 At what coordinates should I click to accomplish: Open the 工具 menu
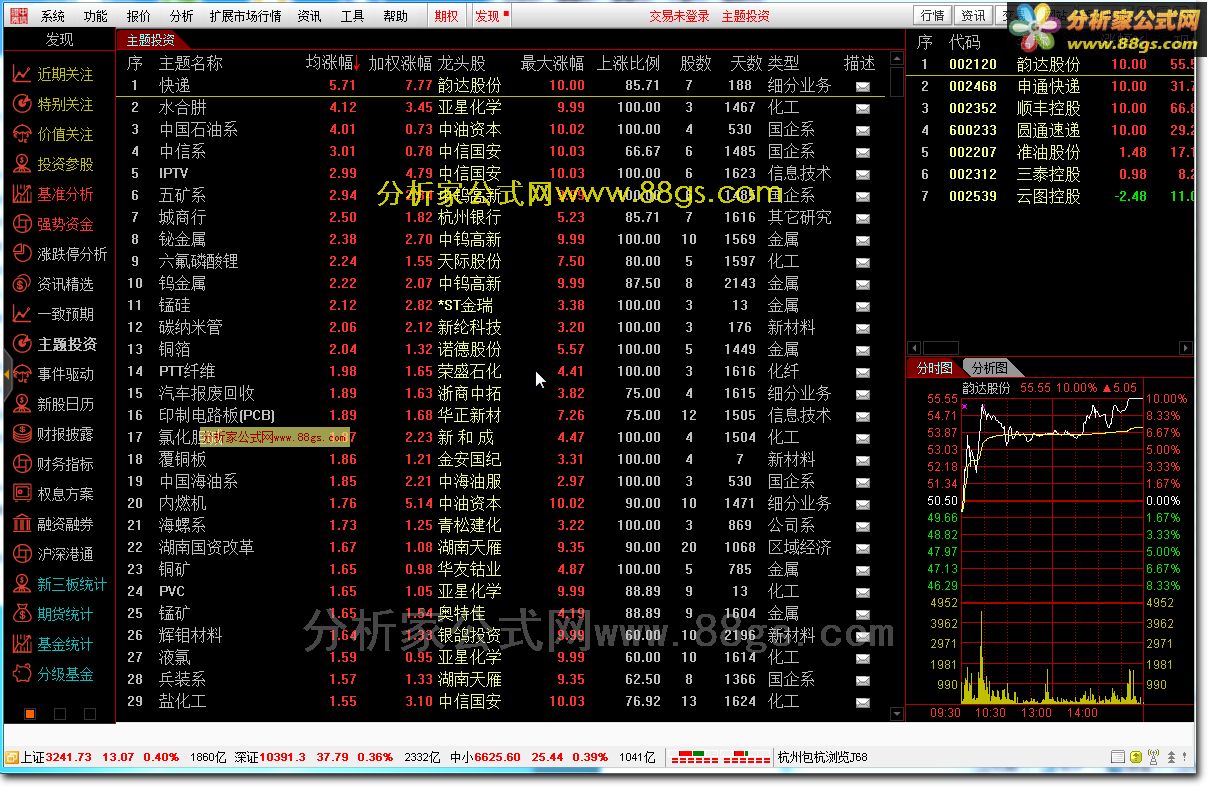(352, 16)
